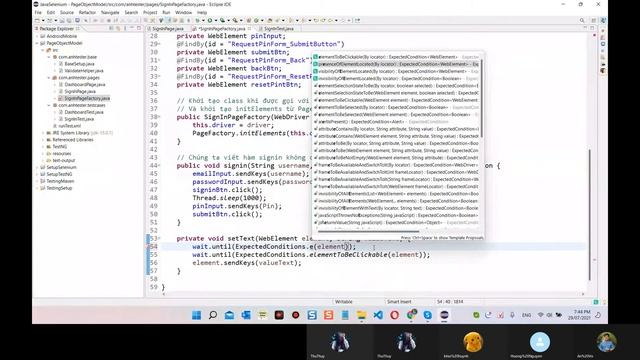Expand the Referenced Libraries node
The width and height of the screenshot is (640, 360).
point(43,140)
